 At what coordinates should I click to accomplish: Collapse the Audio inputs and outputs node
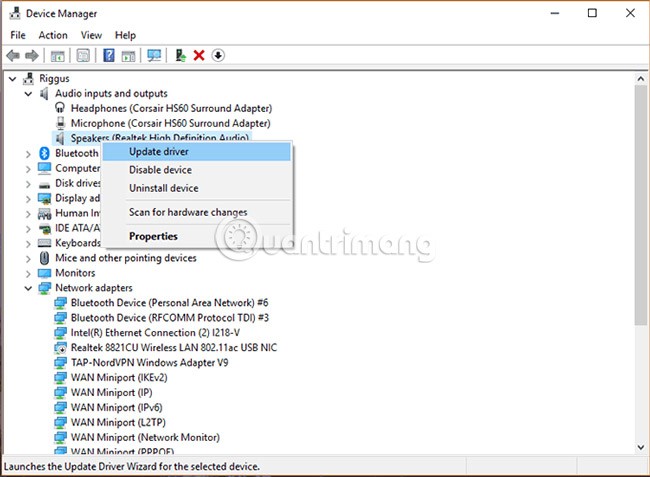[x=28, y=93]
